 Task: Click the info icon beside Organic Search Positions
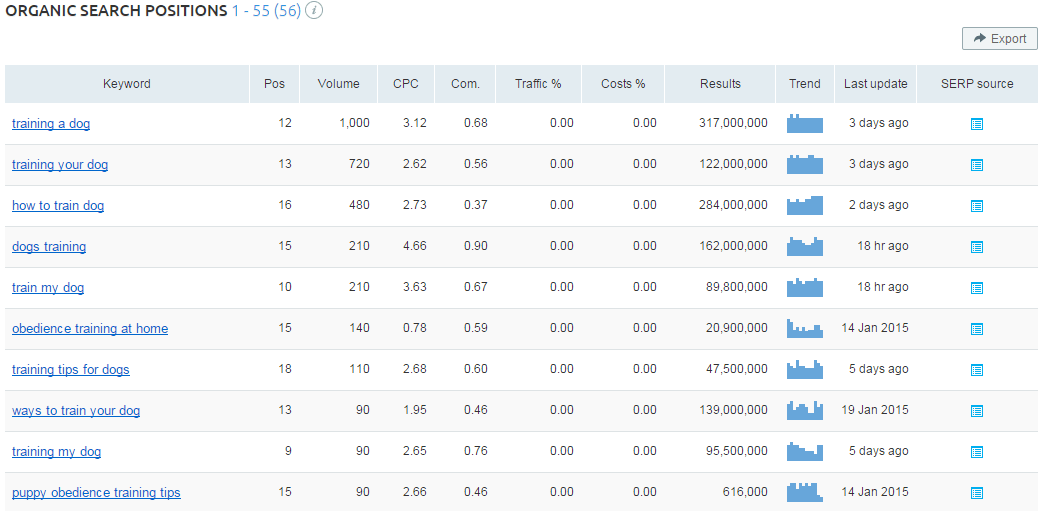pyautogui.click(x=314, y=11)
